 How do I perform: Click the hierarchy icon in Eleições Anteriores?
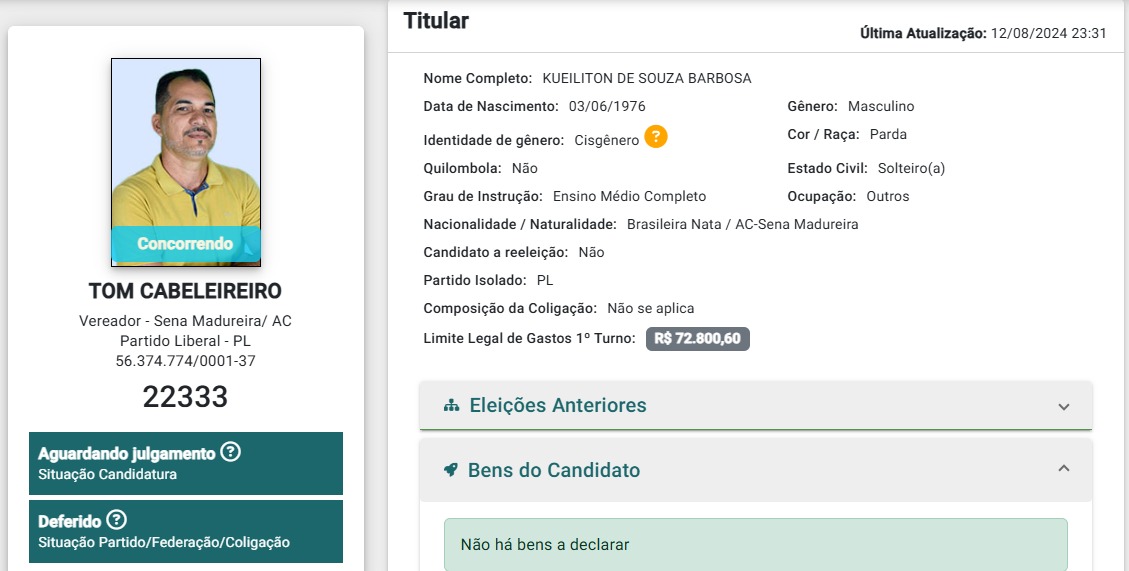point(451,405)
